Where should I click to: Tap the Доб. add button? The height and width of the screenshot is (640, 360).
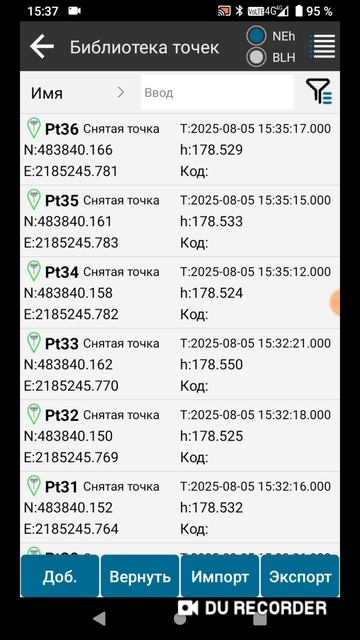coord(60,576)
